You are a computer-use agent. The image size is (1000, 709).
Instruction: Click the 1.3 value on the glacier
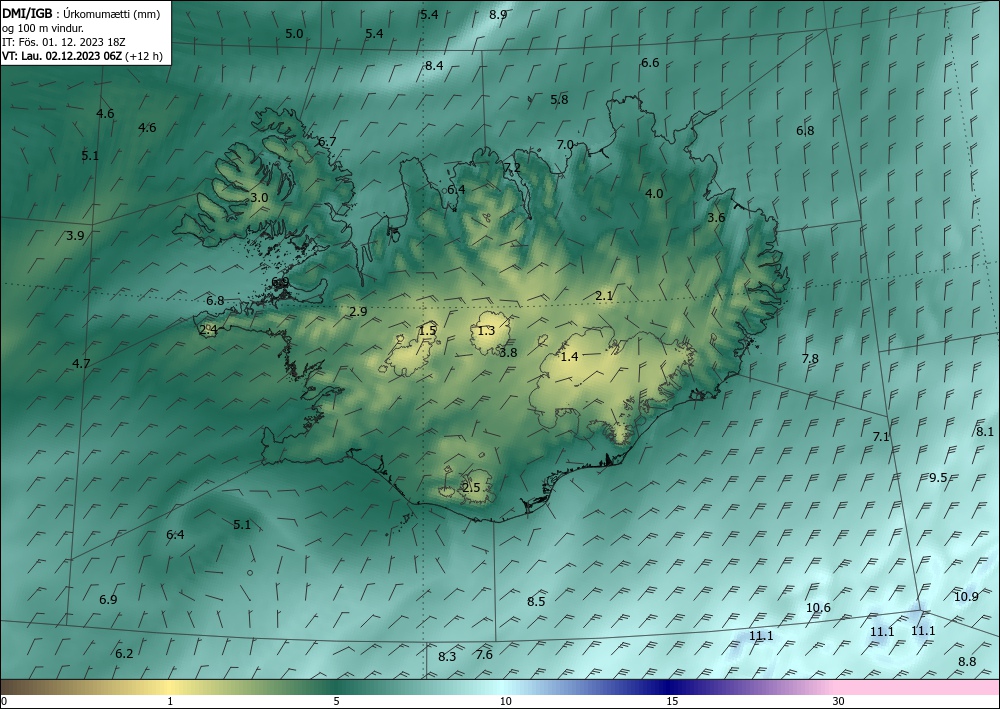(x=486, y=330)
